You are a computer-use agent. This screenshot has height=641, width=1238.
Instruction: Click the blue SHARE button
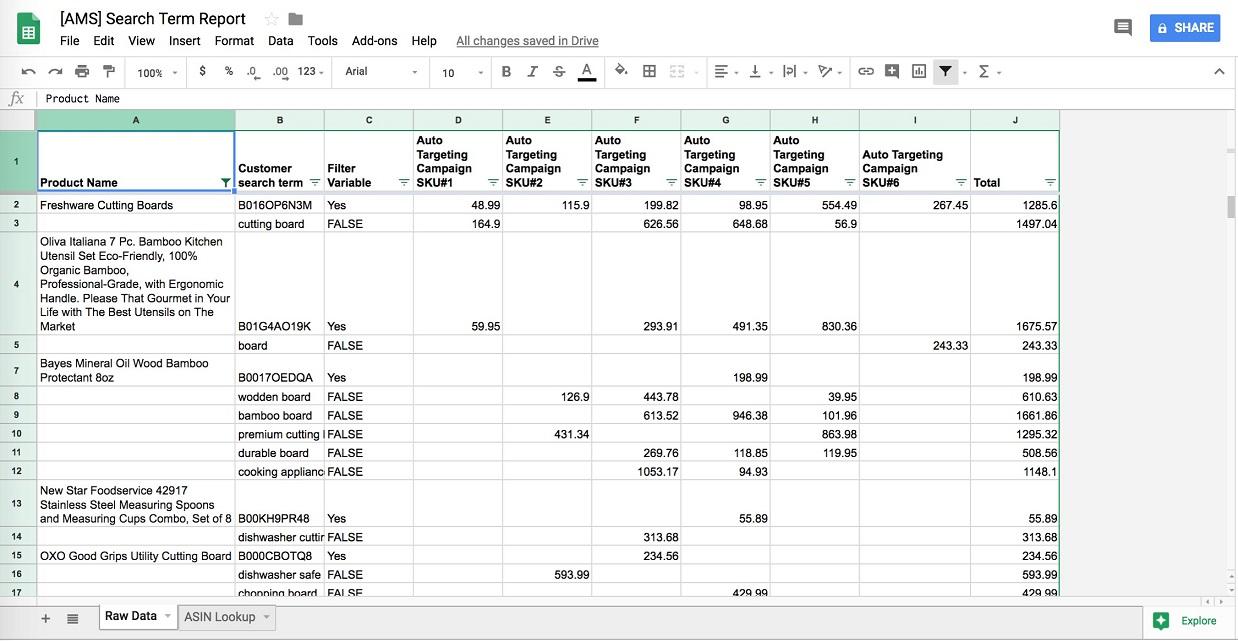pyautogui.click(x=1185, y=27)
